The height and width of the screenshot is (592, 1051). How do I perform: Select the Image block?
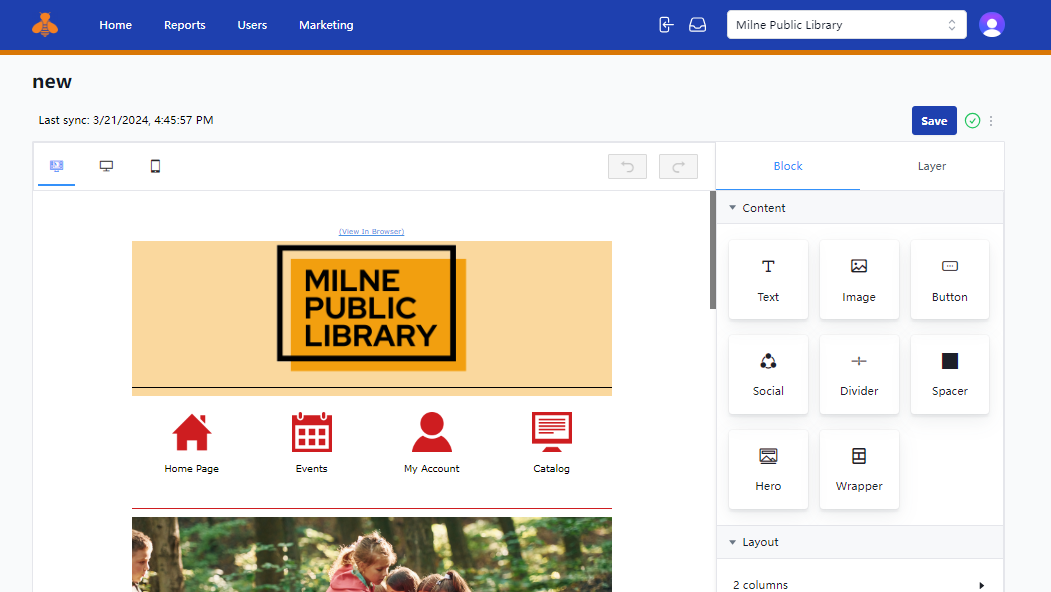859,280
